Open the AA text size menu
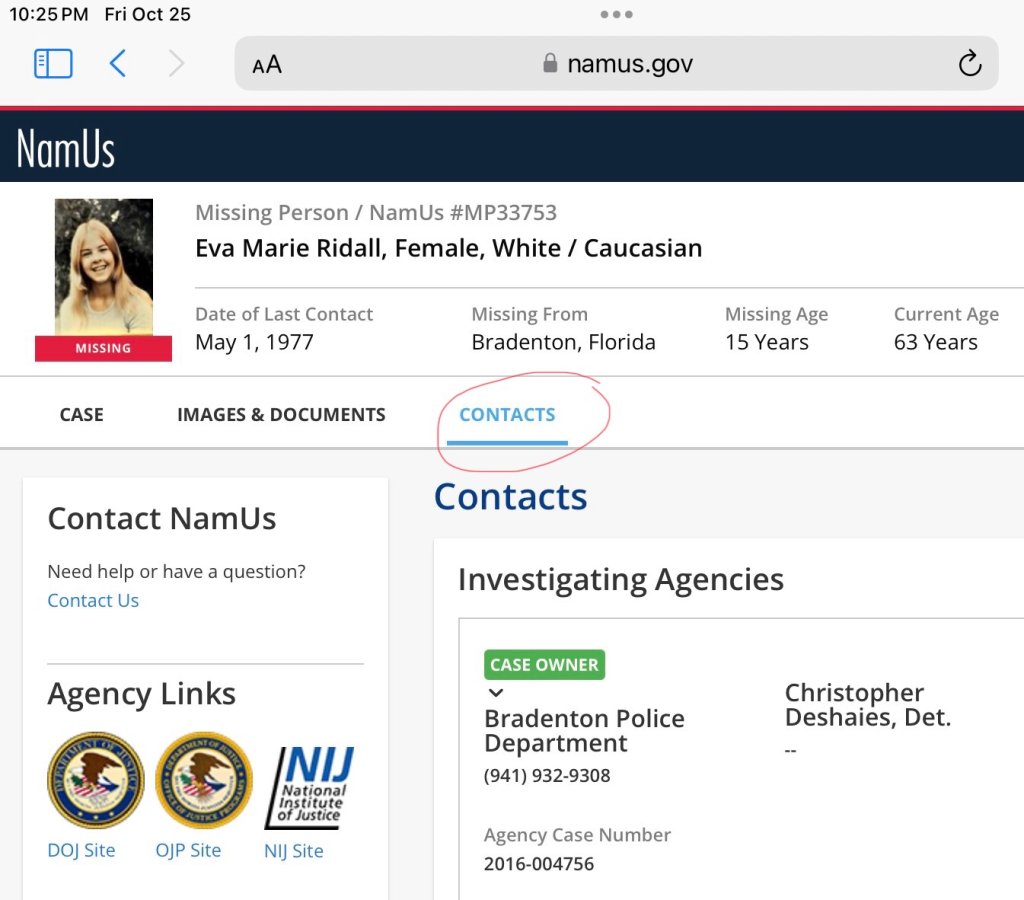The image size is (1024, 900). coord(267,65)
